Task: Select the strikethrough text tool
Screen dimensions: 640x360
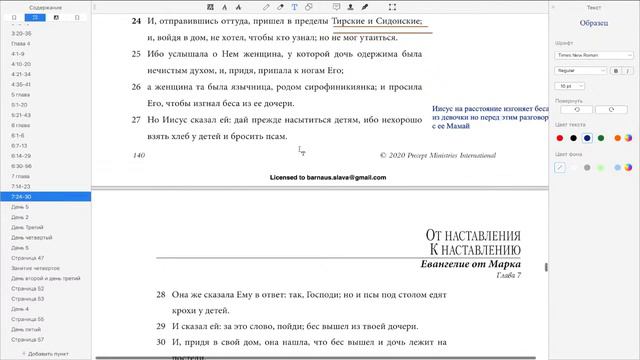Action: pos(239,7)
